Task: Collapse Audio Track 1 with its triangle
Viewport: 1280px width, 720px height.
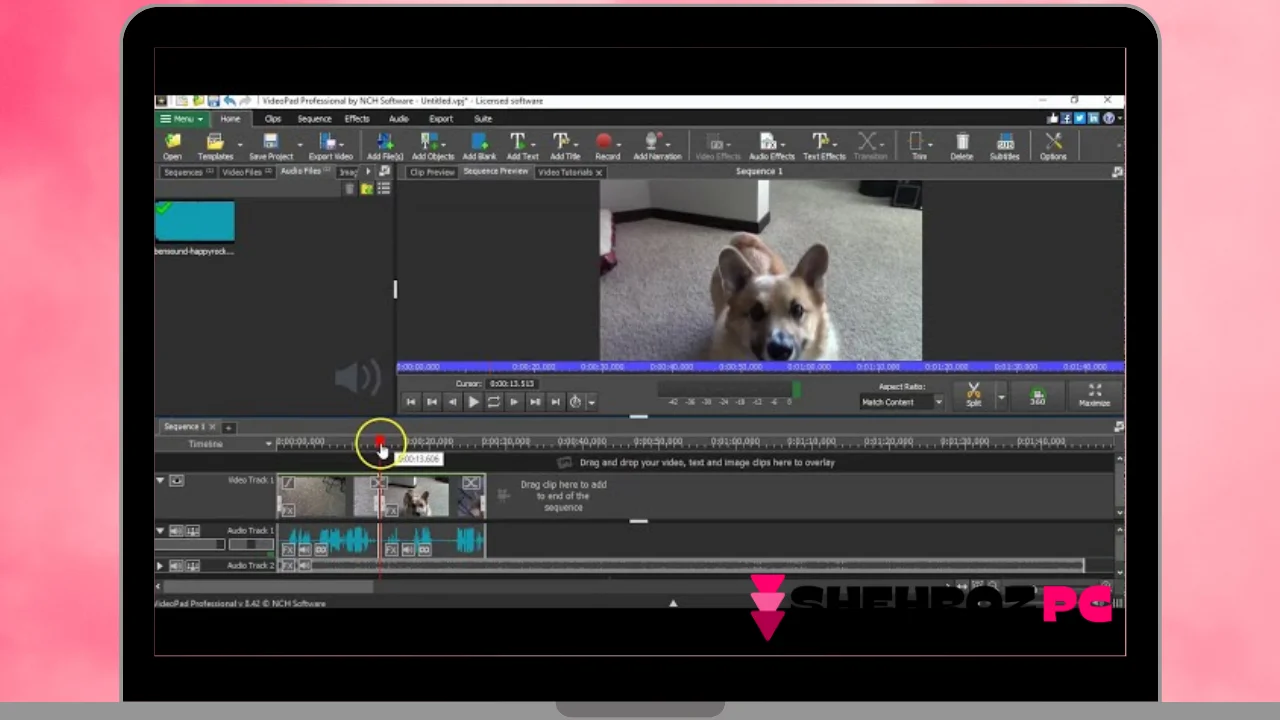Action: point(160,531)
